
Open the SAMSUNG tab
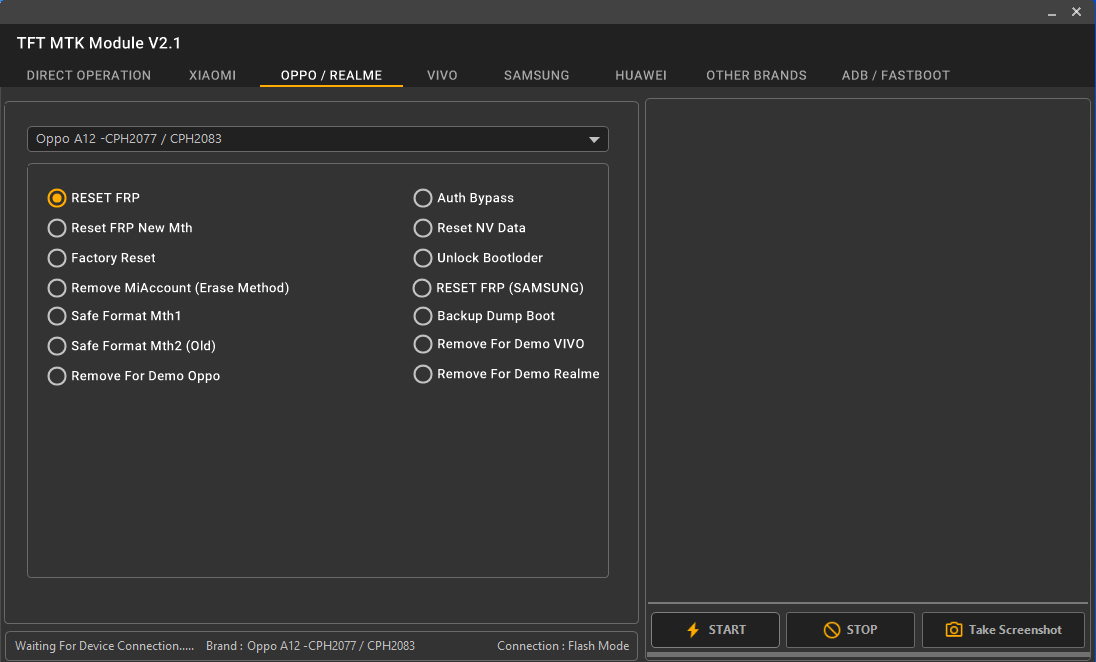(x=536, y=75)
